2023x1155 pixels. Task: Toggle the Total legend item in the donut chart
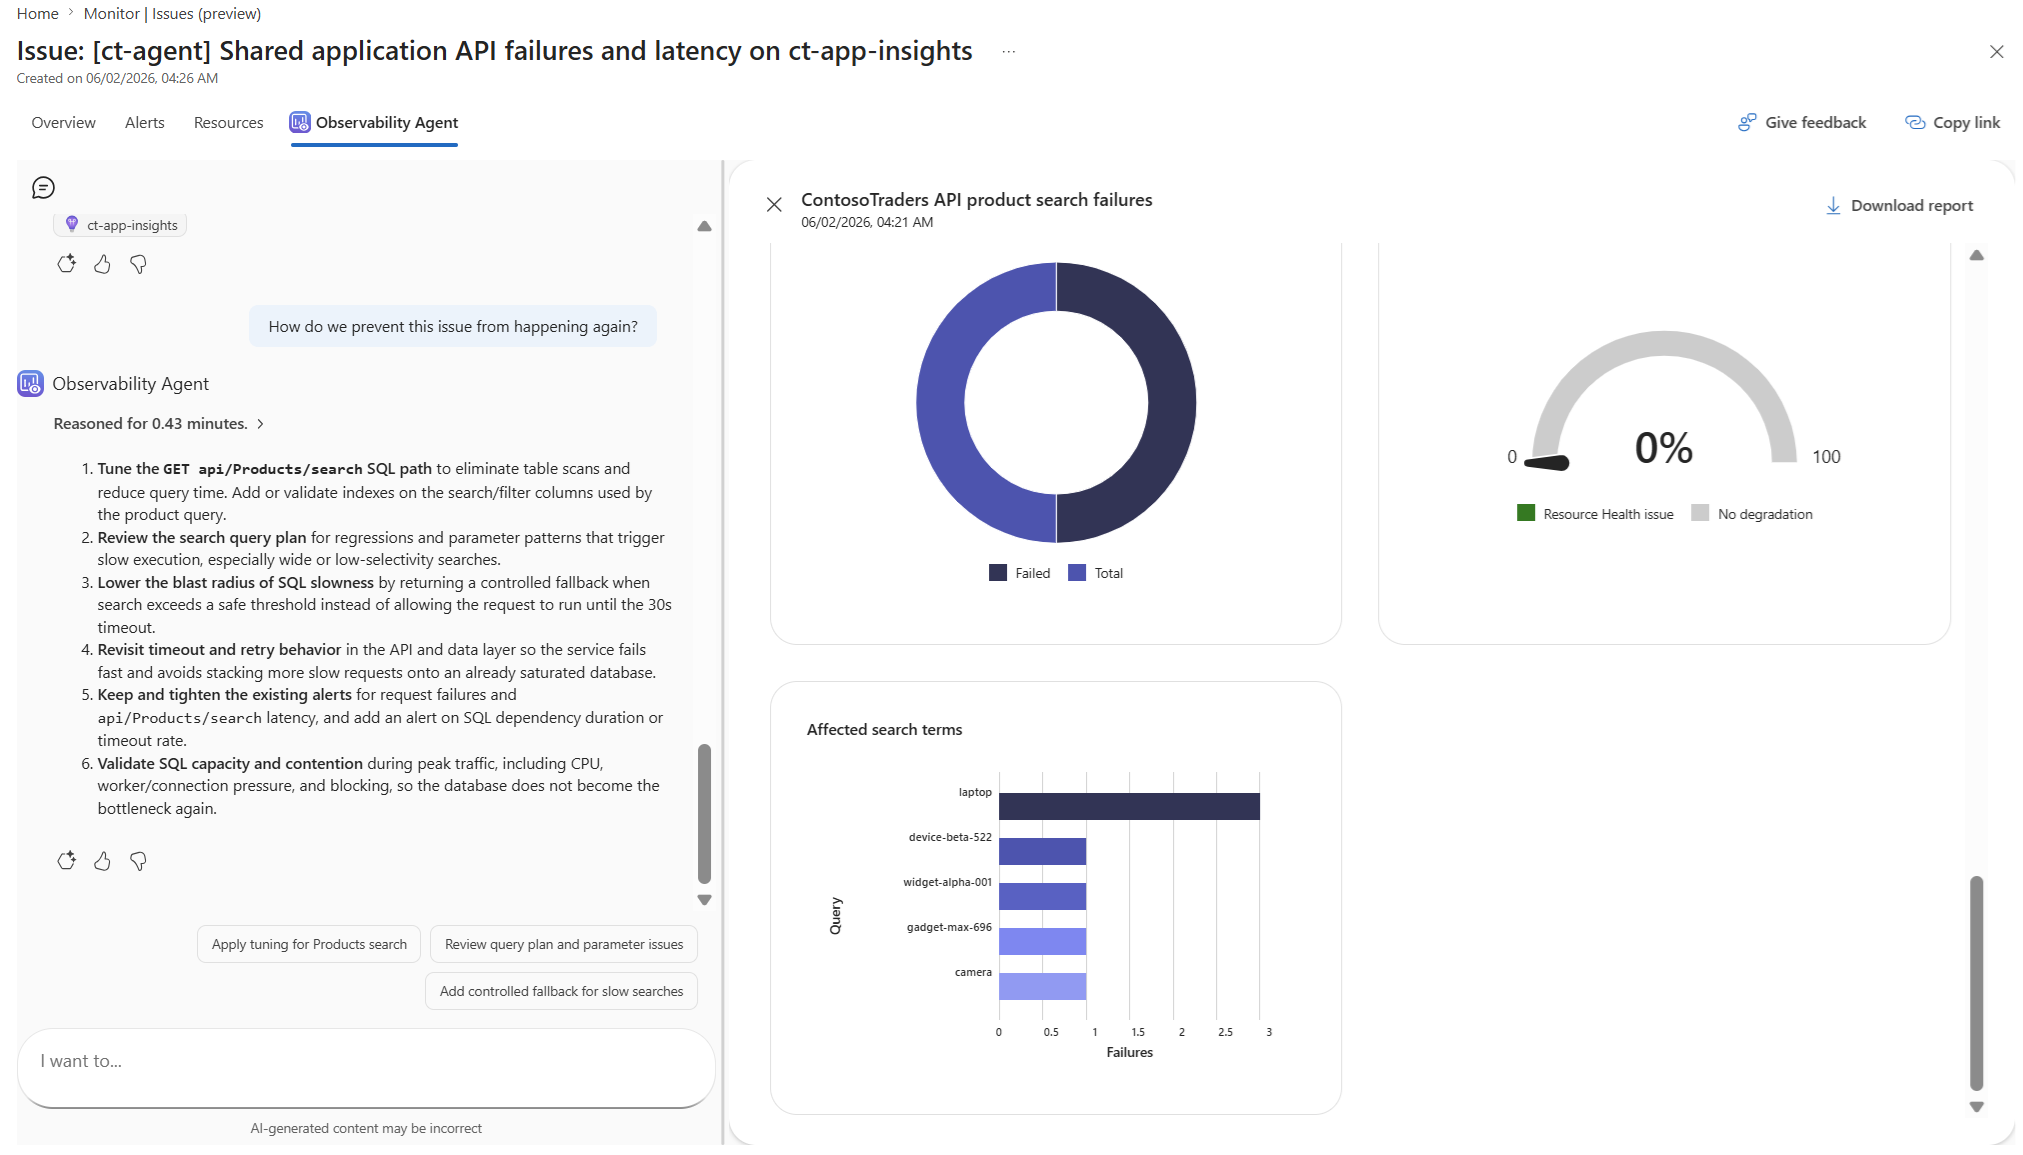(x=1096, y=573)
